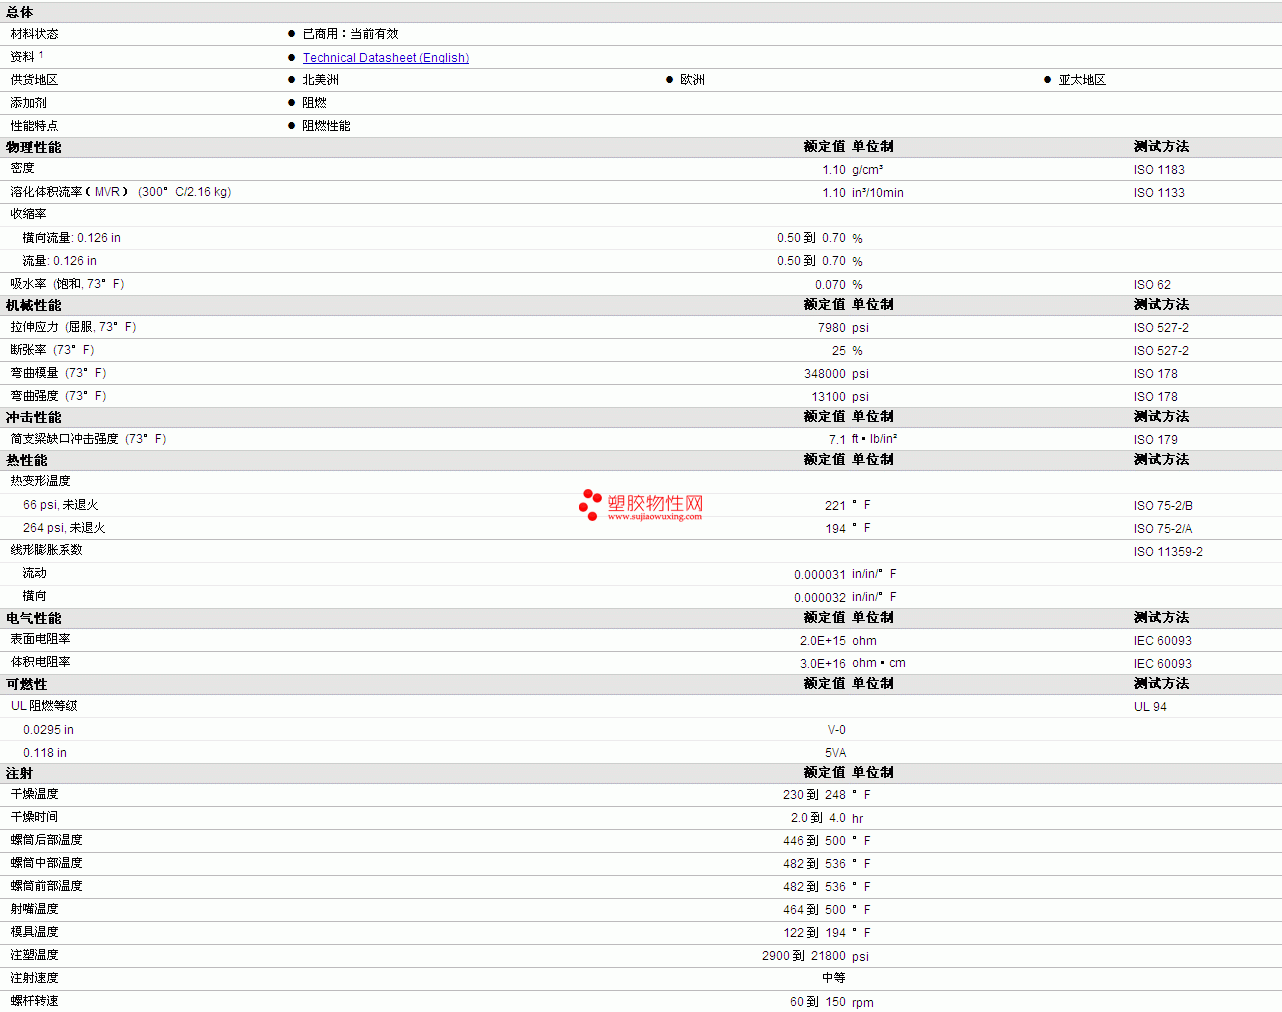The width and height of the screenshot is (1282, 1012).
Task: Click drying temperature range 230 到 248
Action: point(814,795)
